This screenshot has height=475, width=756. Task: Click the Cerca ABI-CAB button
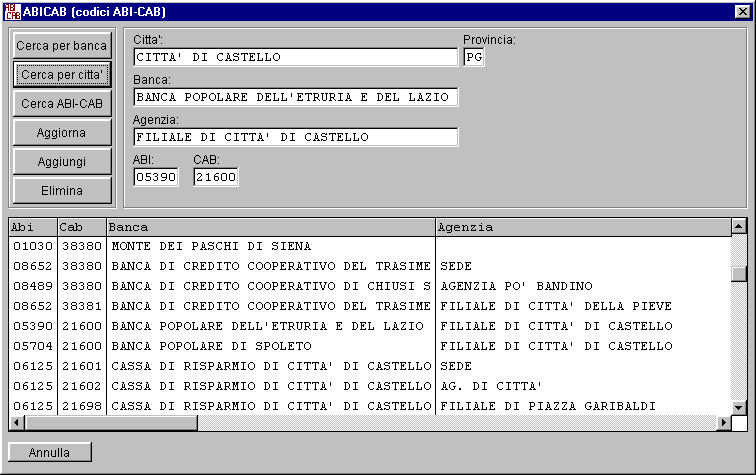click(62, 104)
